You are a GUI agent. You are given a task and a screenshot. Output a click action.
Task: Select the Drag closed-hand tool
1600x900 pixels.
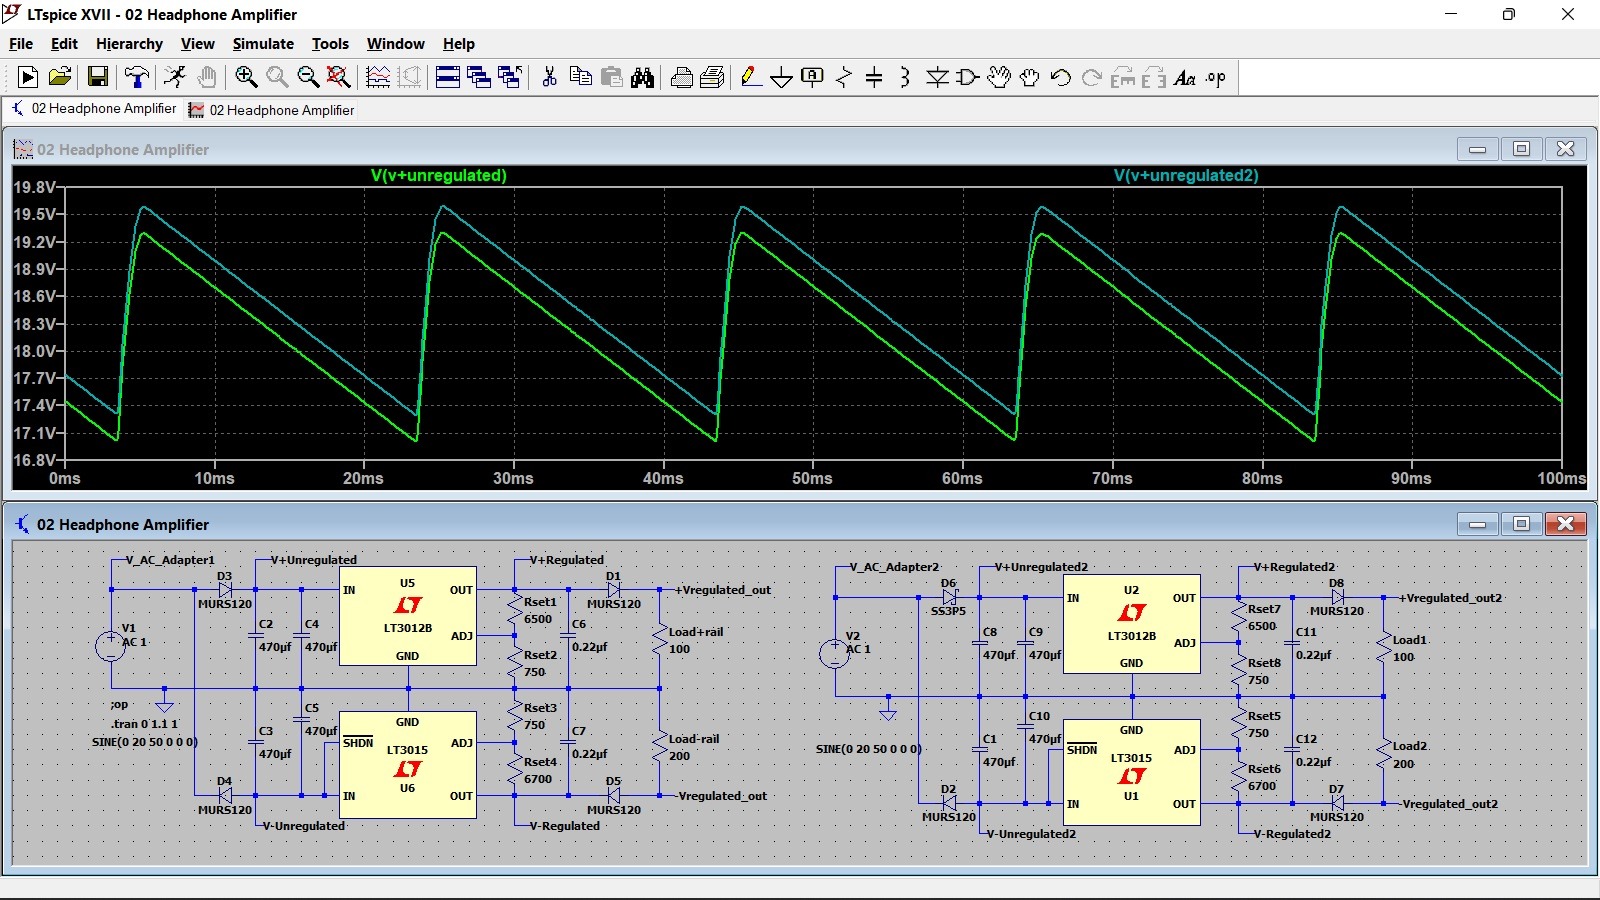pyautogui.click(x=1029, y=77)
